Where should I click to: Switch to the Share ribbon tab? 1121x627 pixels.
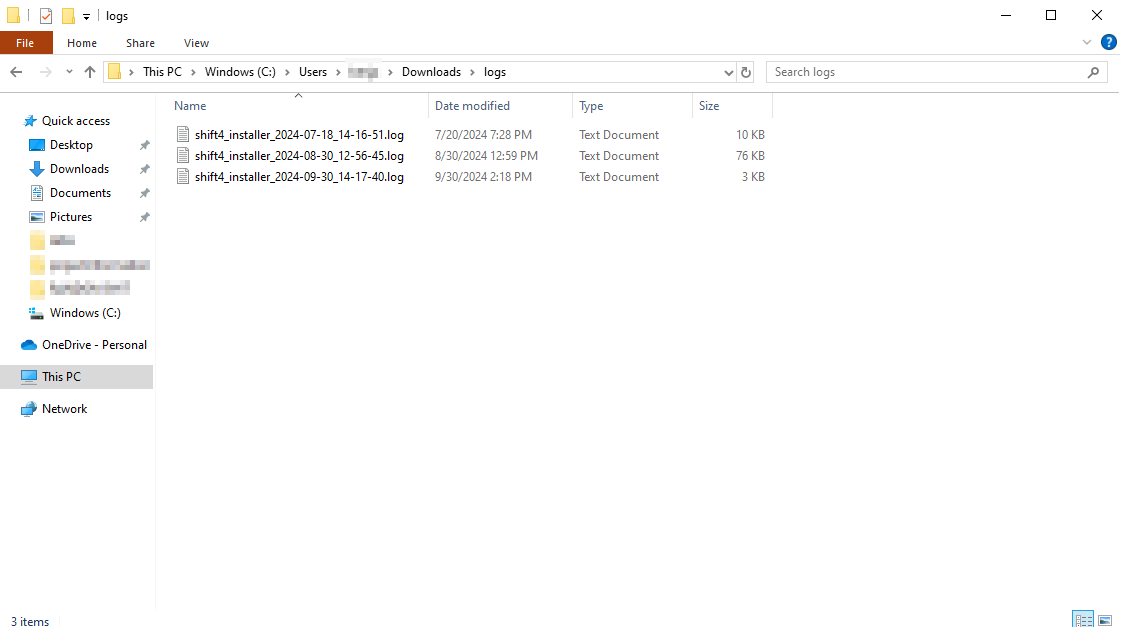tap(140, 43)
